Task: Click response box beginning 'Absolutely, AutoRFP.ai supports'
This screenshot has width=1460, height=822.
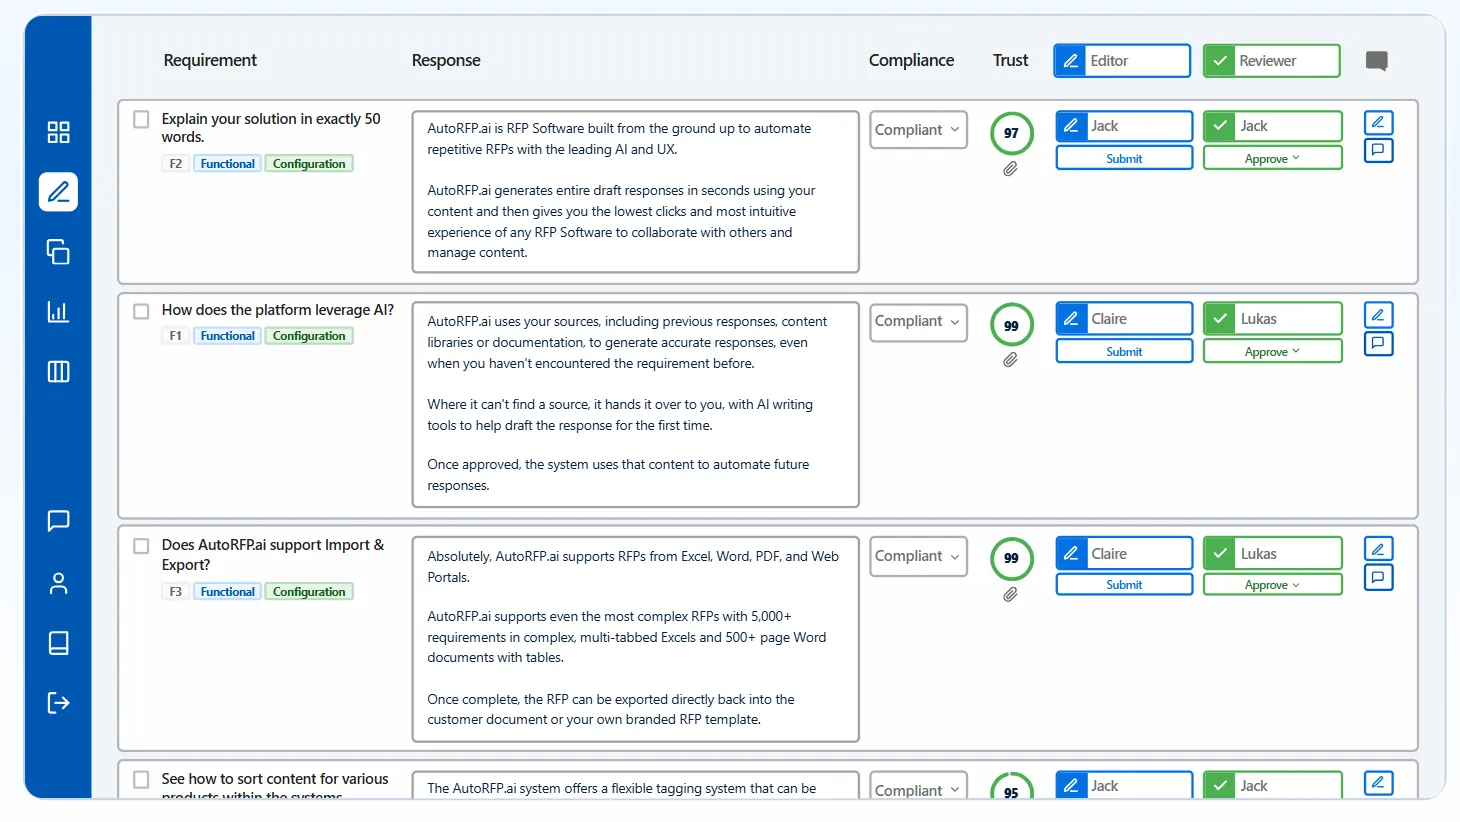Action: coord(636,638)
